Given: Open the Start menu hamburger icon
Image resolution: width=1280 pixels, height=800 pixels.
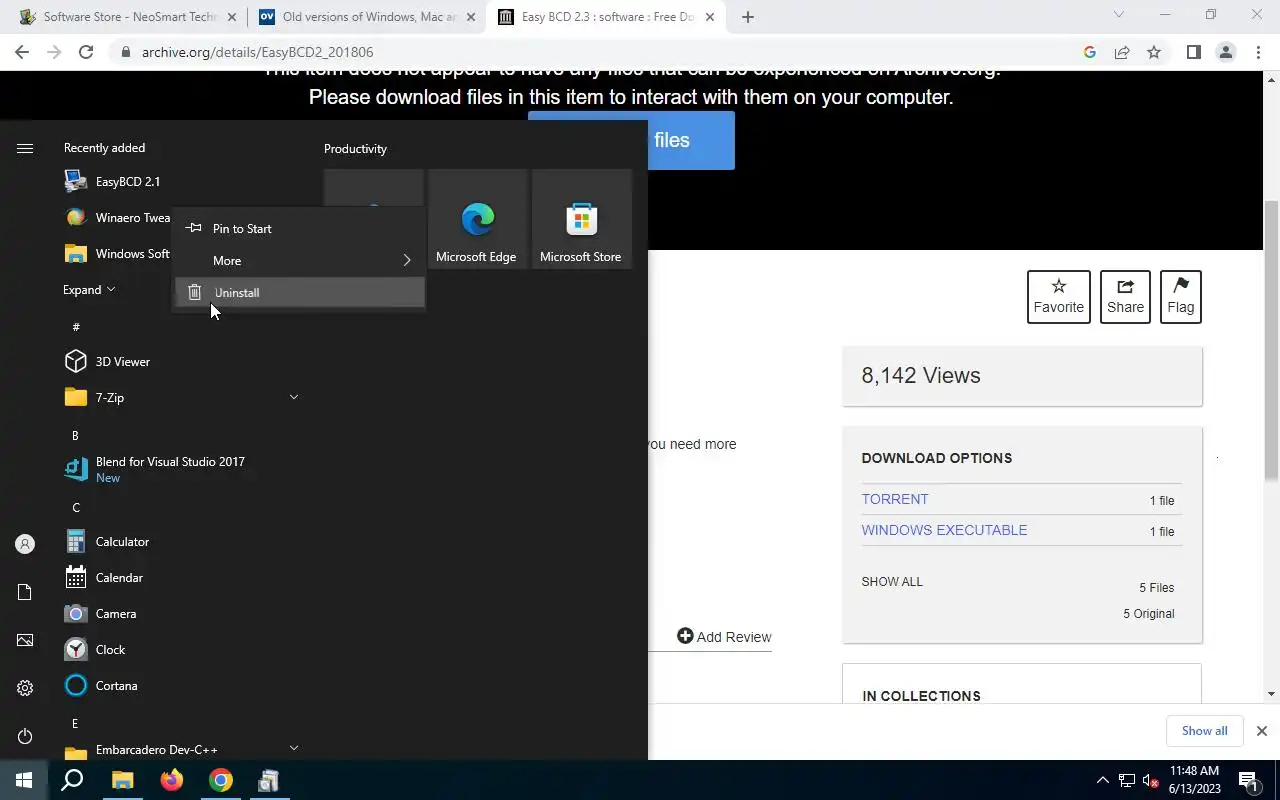Looking at the screenshot, I should (x=25, y=148).
